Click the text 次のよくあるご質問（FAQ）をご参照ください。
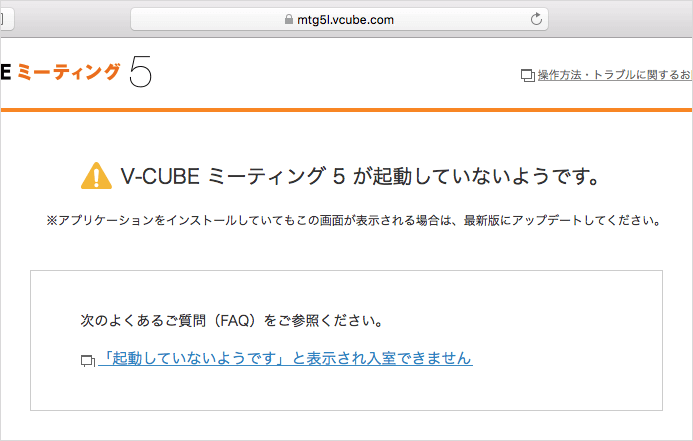The width and height of the screenshot is (693, 441). click(232, 320)
